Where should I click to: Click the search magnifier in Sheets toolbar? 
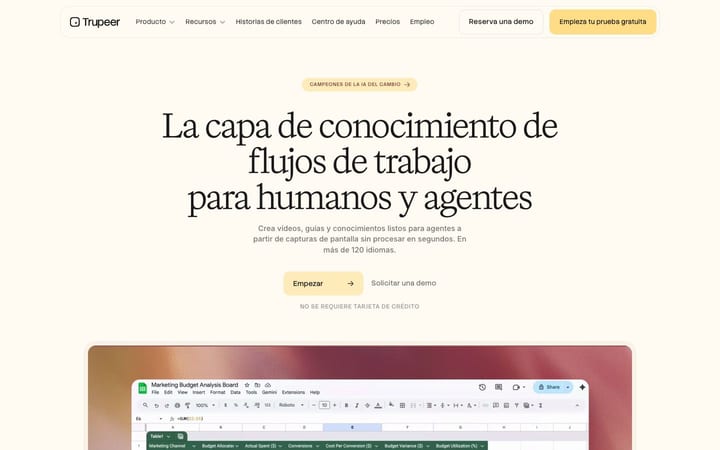(x=145, y=405)
